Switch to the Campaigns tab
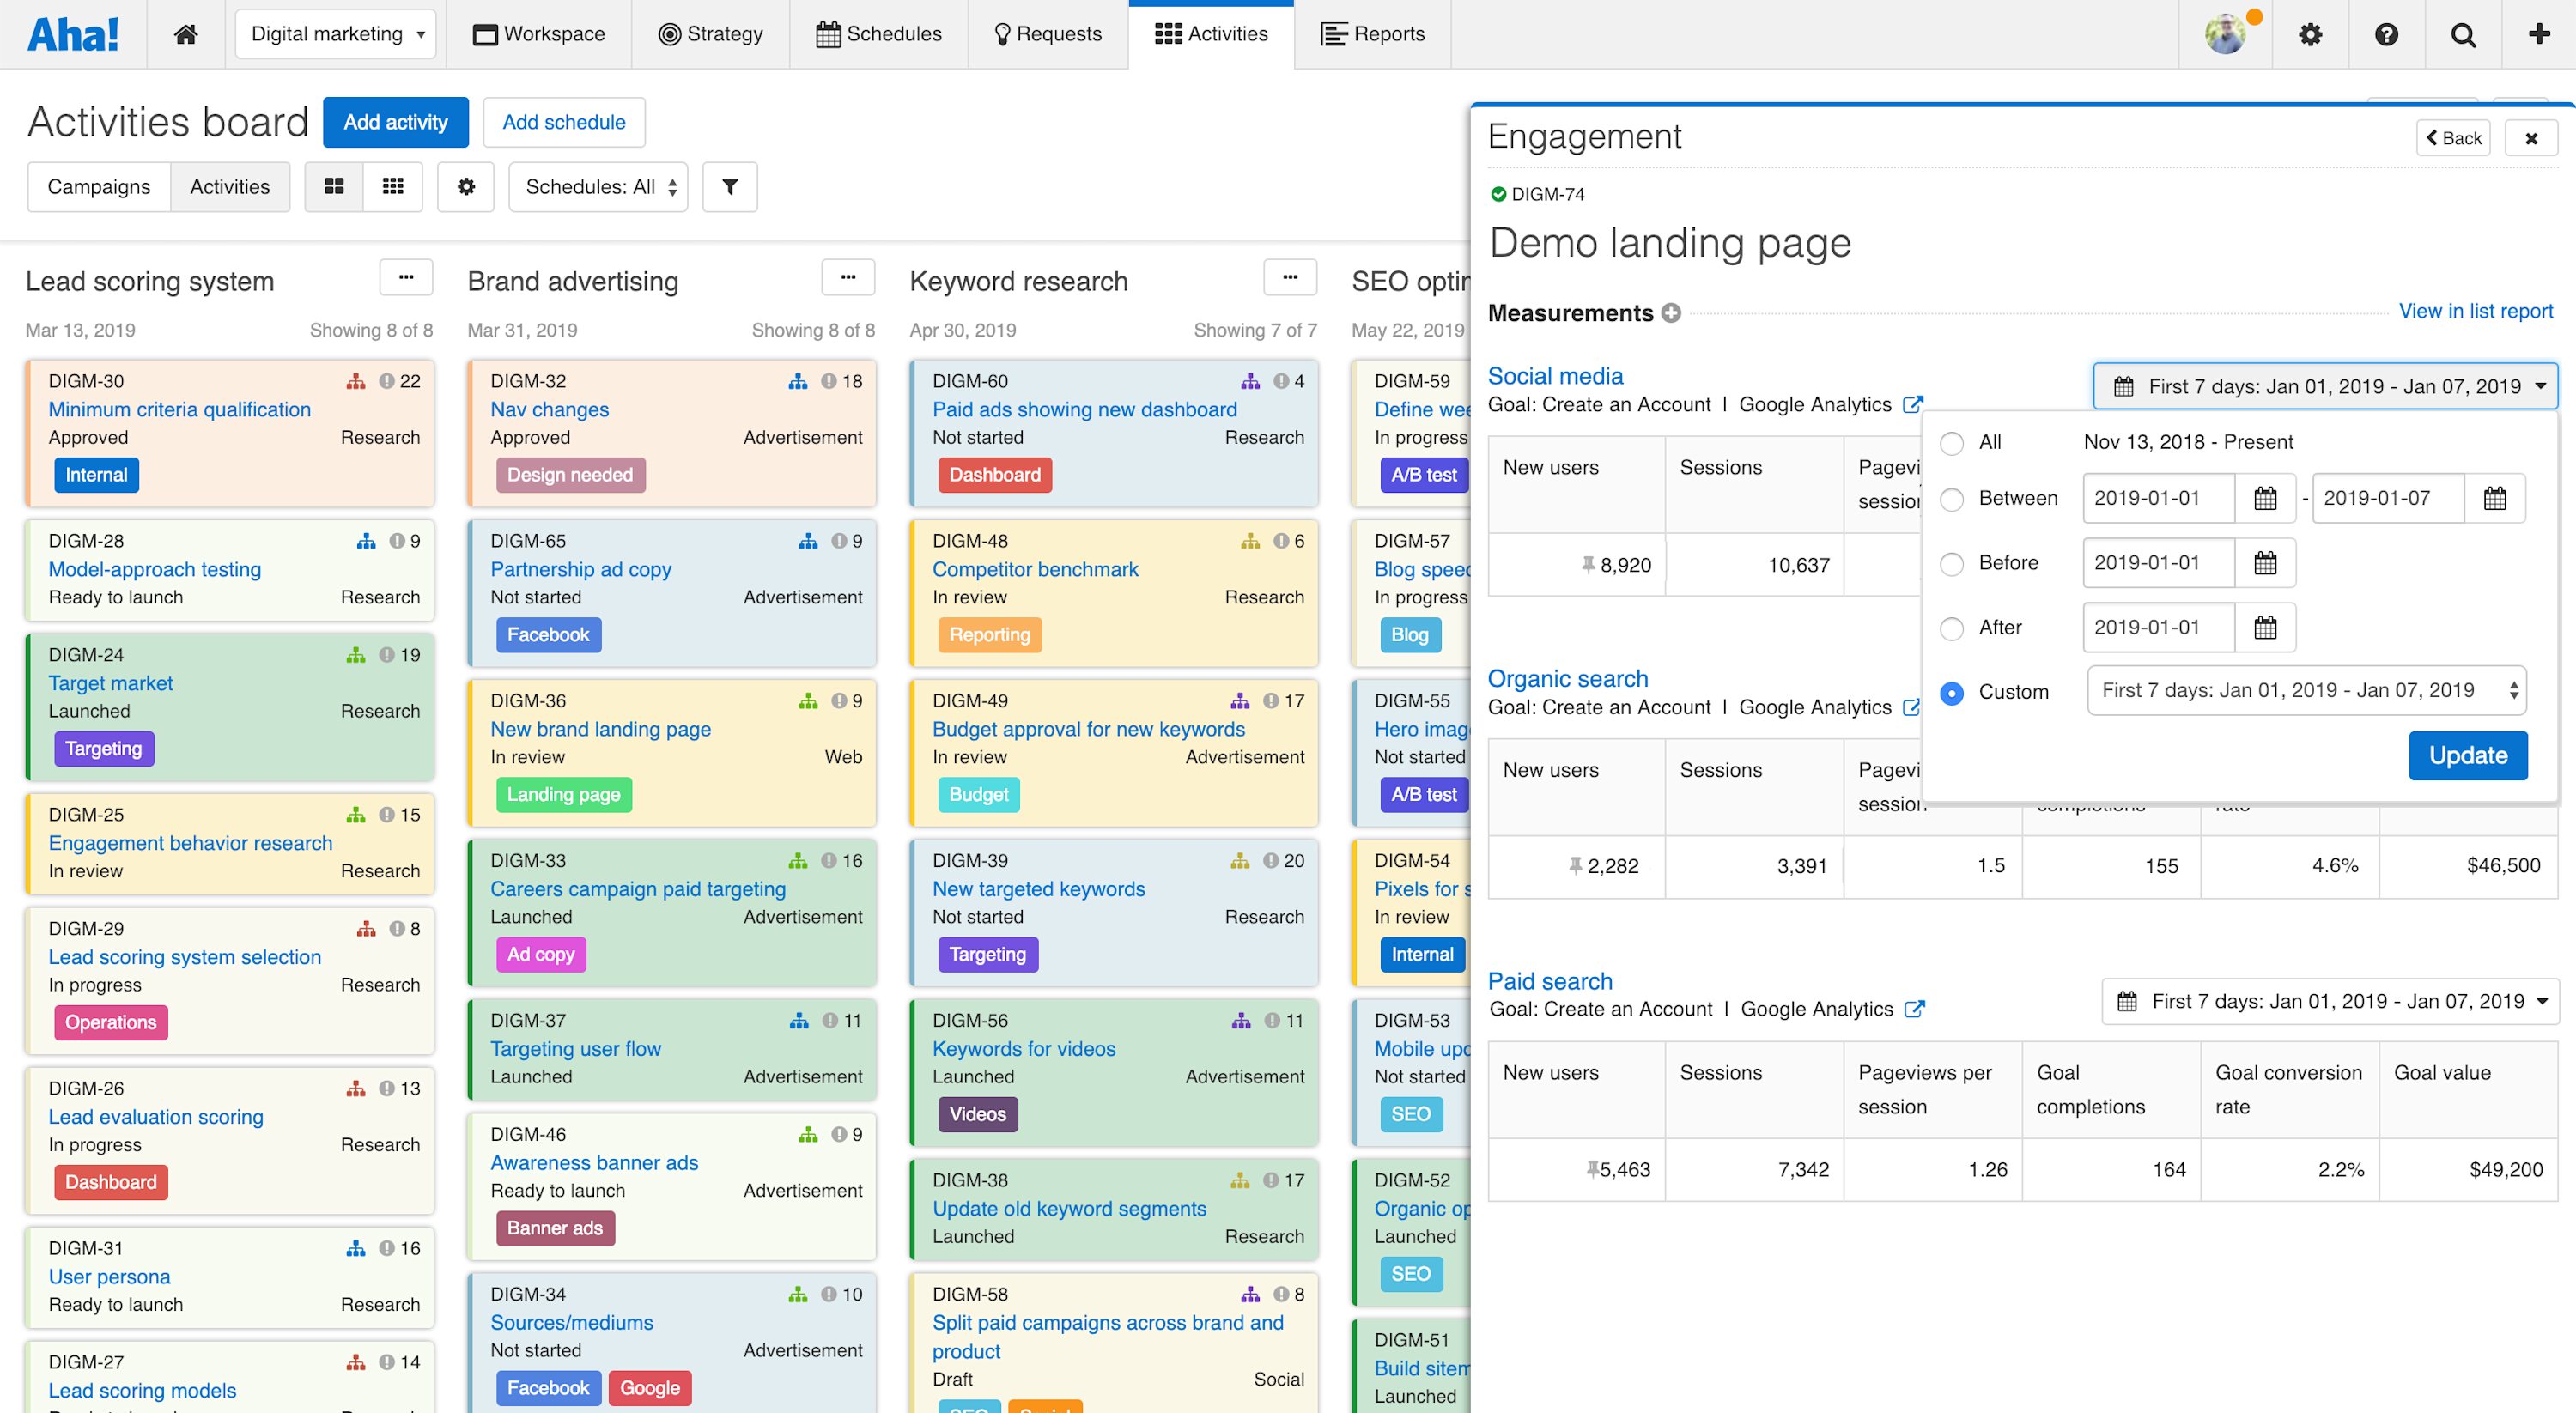 (x=98, y=187)
